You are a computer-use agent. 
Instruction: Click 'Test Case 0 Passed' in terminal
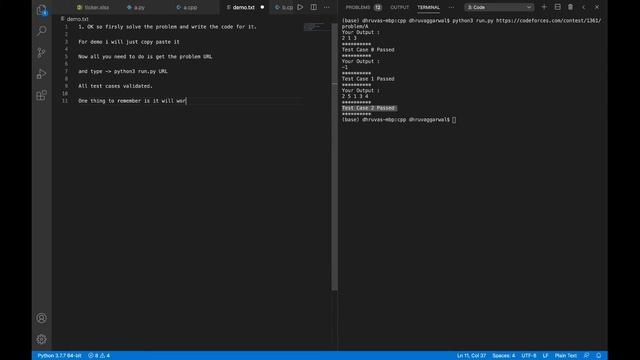[368, 50]
